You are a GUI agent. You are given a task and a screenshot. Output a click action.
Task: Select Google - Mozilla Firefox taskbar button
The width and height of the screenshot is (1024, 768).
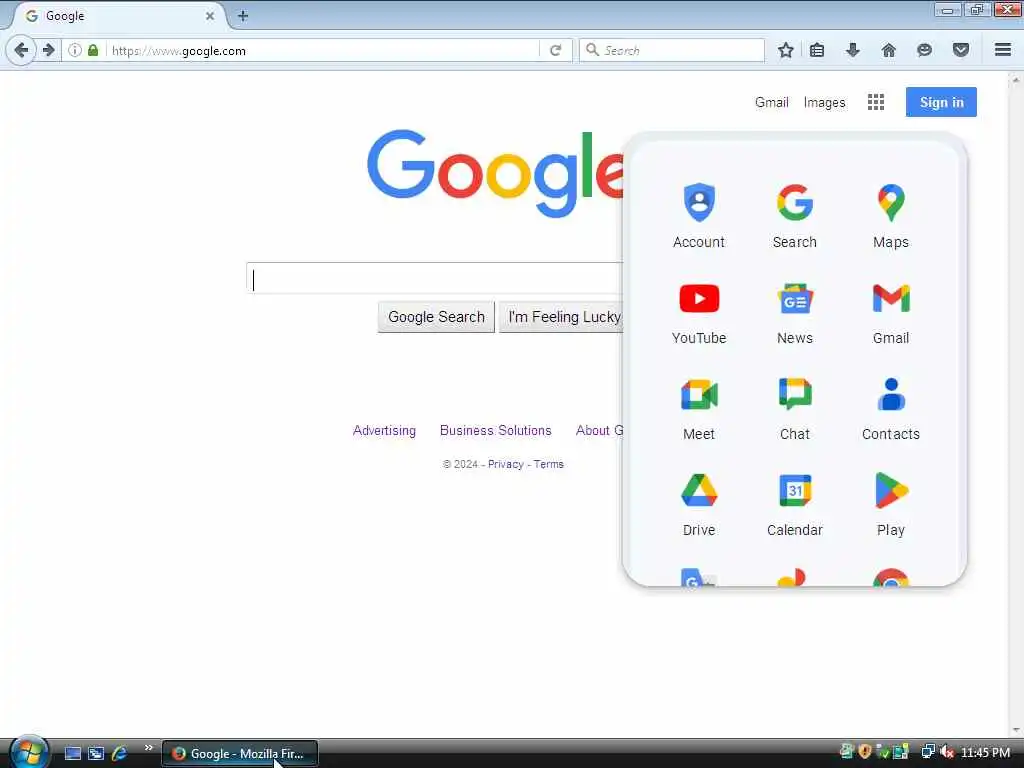point(240,753)
